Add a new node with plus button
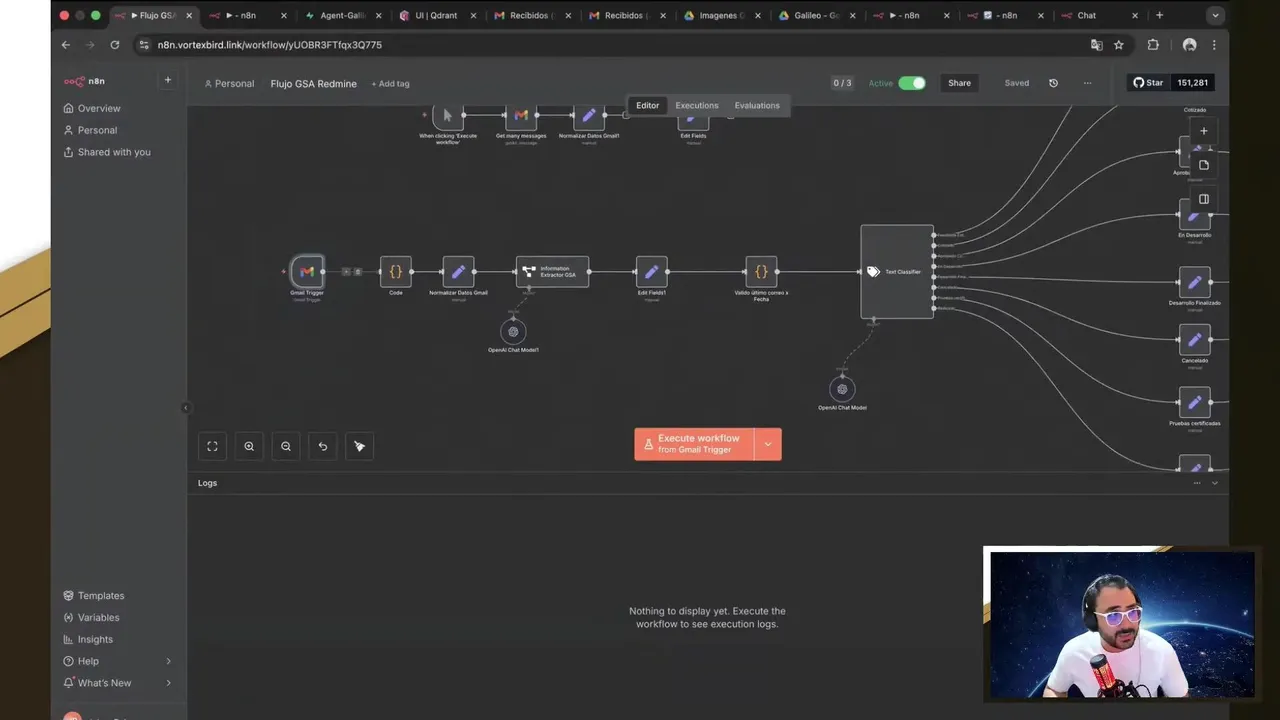This screenshot has height=720, width=1280. point(1203,131)
